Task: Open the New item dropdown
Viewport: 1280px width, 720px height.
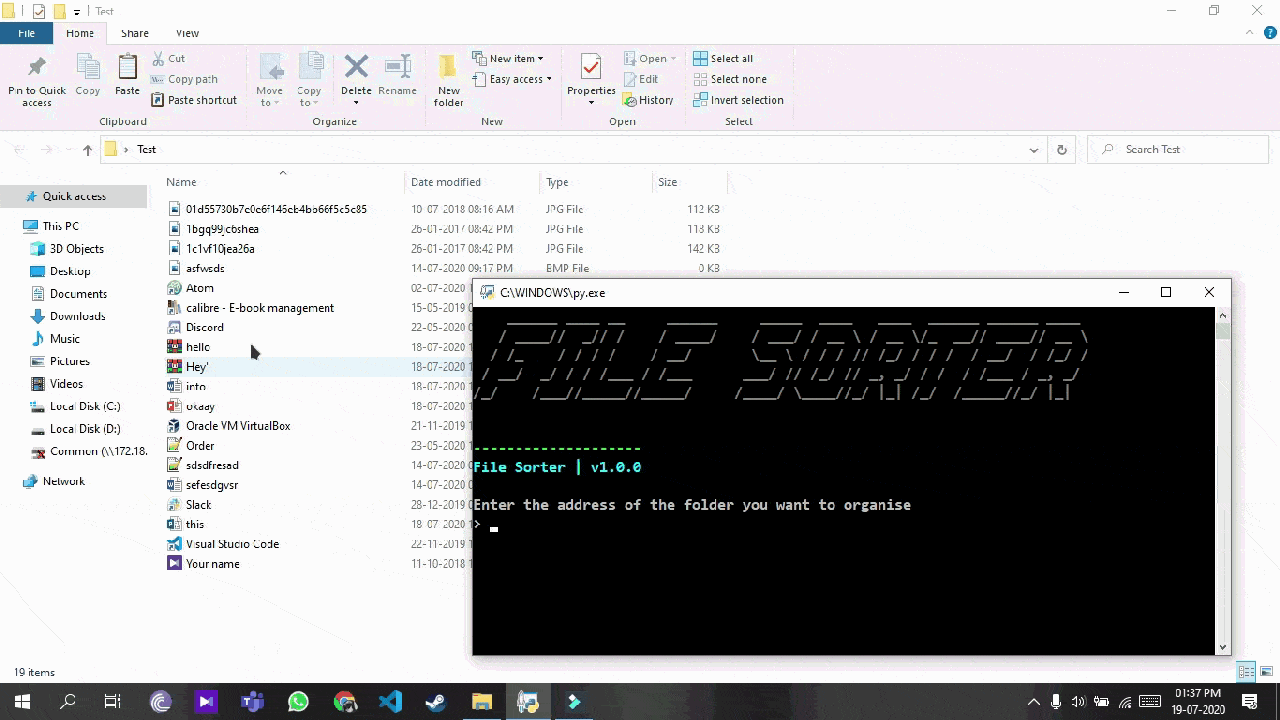Action: tap(508, 58)
